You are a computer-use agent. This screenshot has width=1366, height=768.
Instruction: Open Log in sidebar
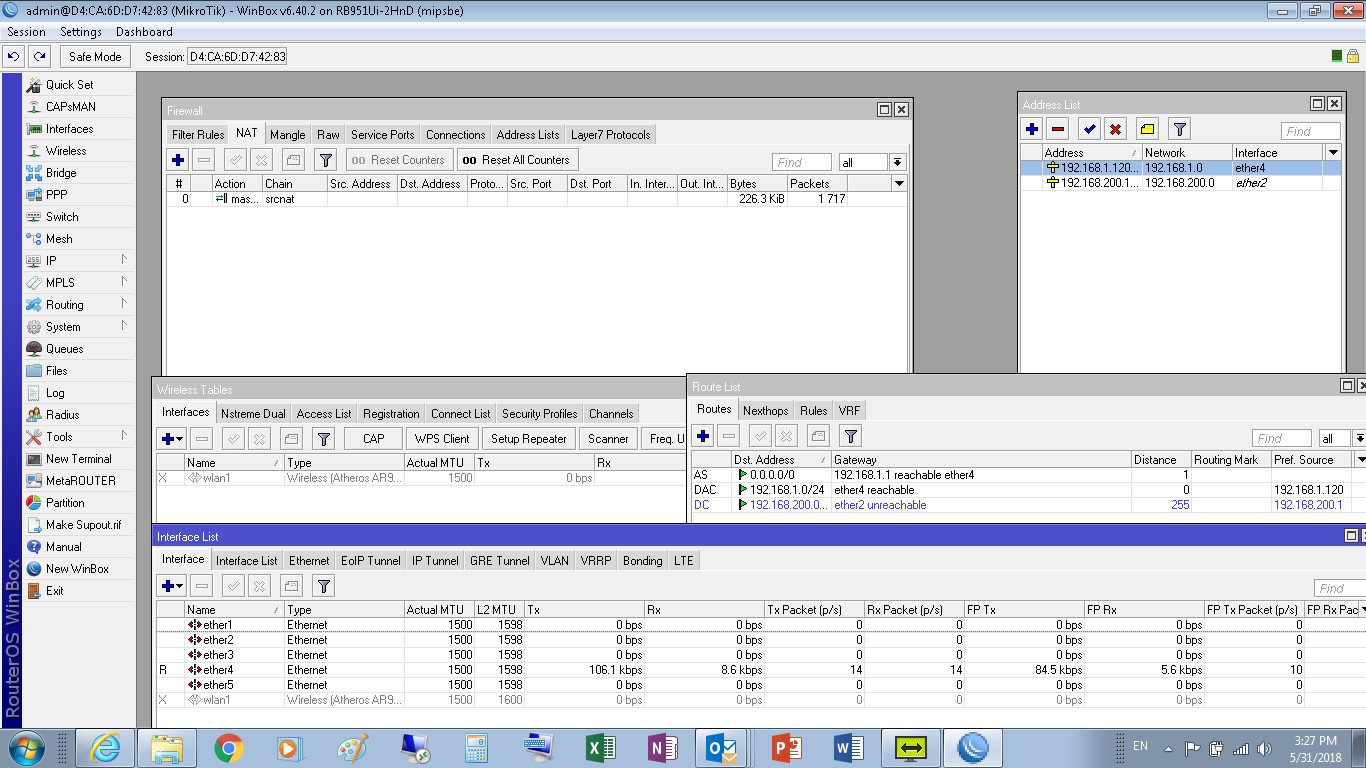coord(55,393)
